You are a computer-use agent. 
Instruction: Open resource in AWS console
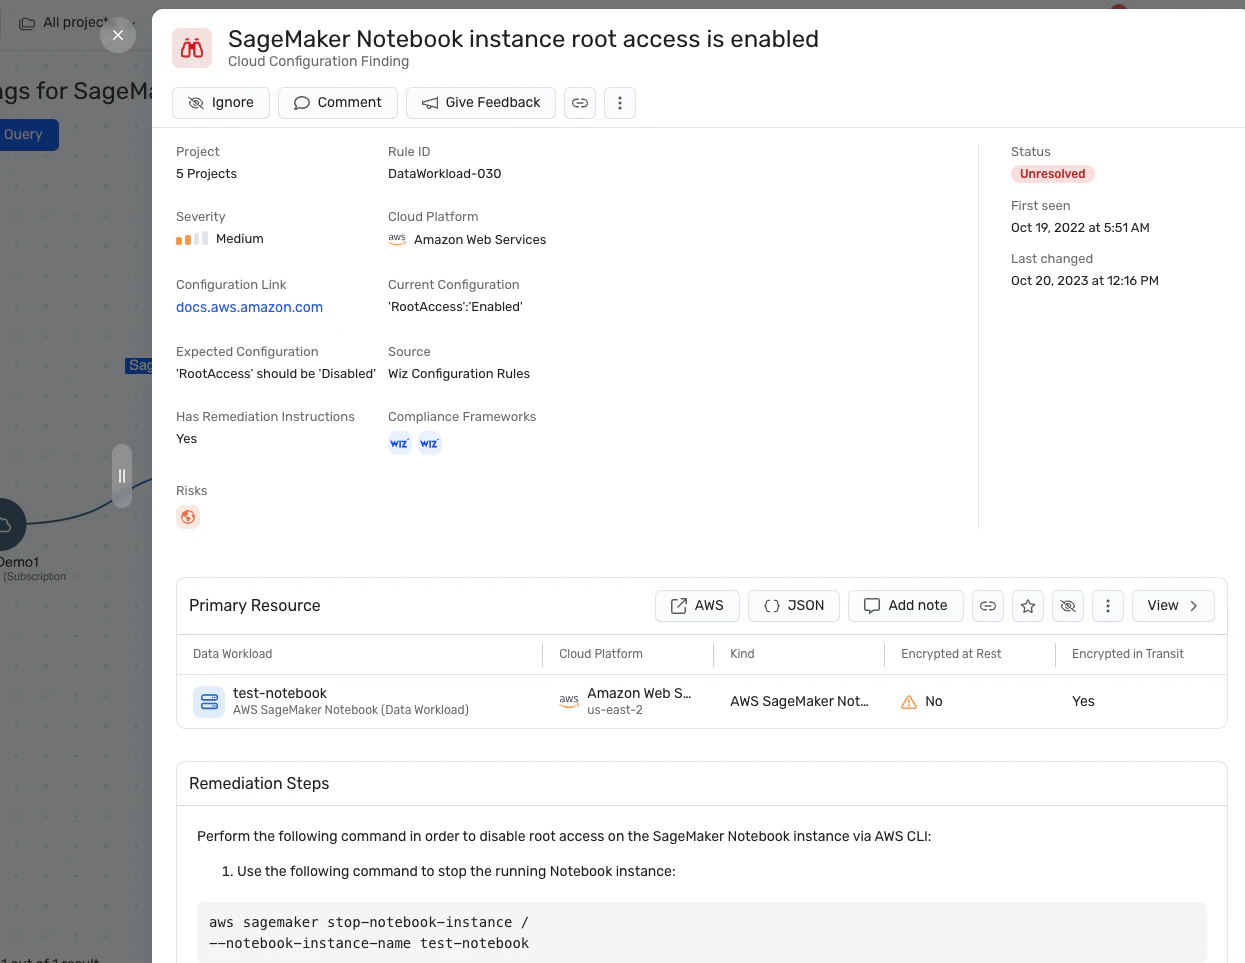click(x=697, y=606)
